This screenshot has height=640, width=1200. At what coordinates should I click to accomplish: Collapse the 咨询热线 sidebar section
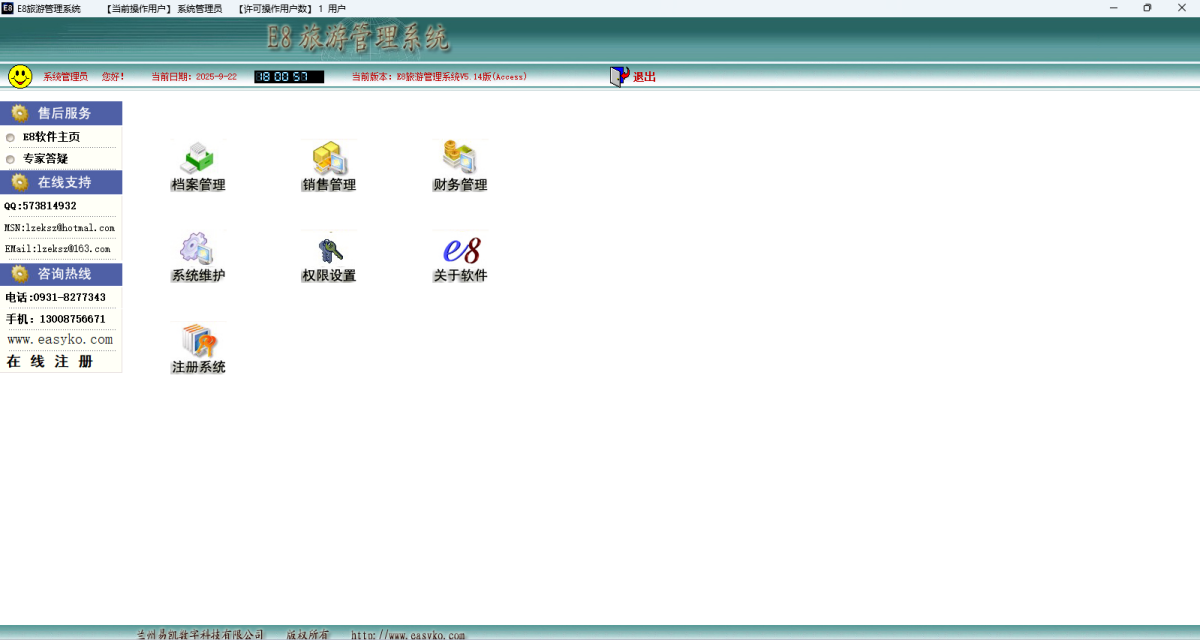[x=61, y=273]
